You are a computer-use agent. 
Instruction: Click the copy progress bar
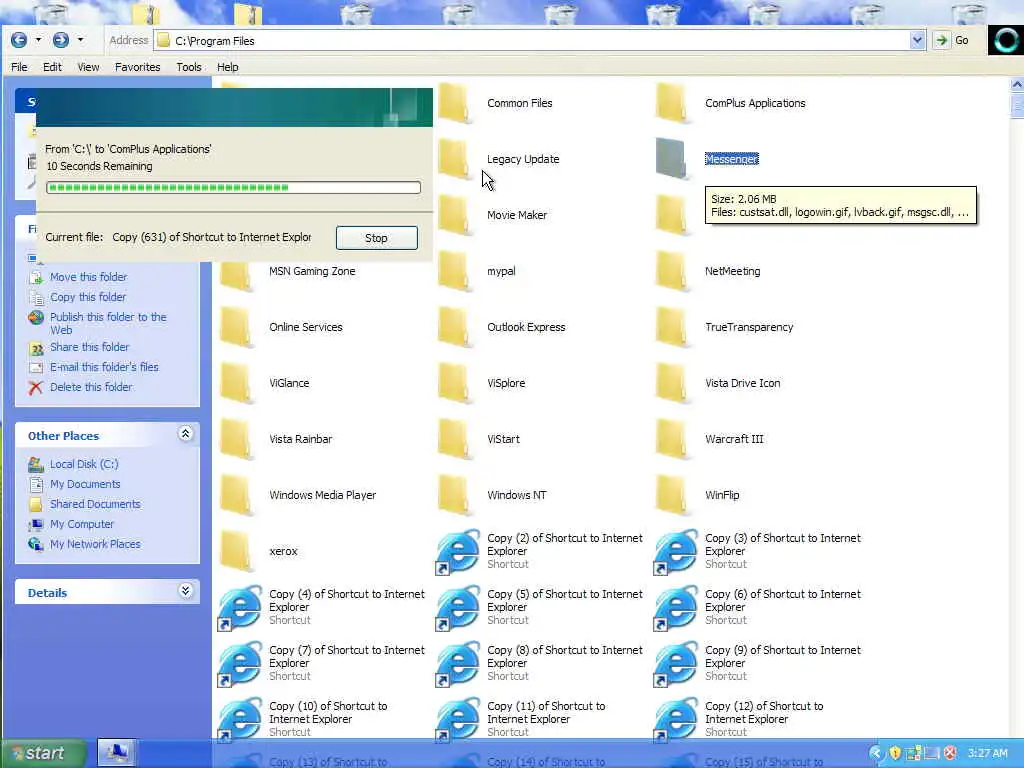click(x=233, y=187)
